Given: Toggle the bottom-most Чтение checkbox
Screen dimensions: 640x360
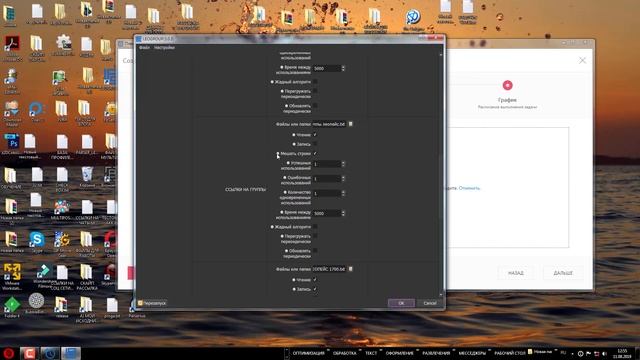Looking at the screenshot, I should (315, 280).
